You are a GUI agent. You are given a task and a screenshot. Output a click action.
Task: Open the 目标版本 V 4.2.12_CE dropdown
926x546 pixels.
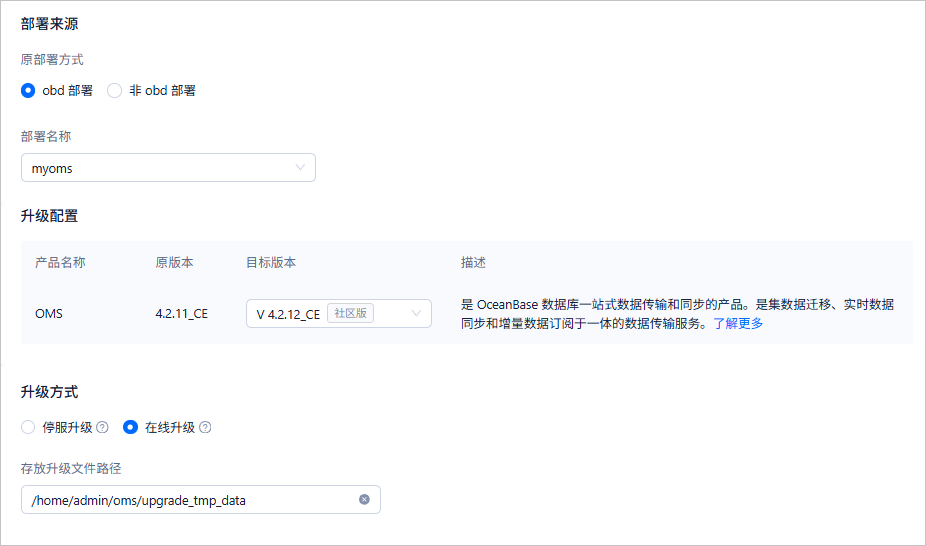click(x=339, y=313)
